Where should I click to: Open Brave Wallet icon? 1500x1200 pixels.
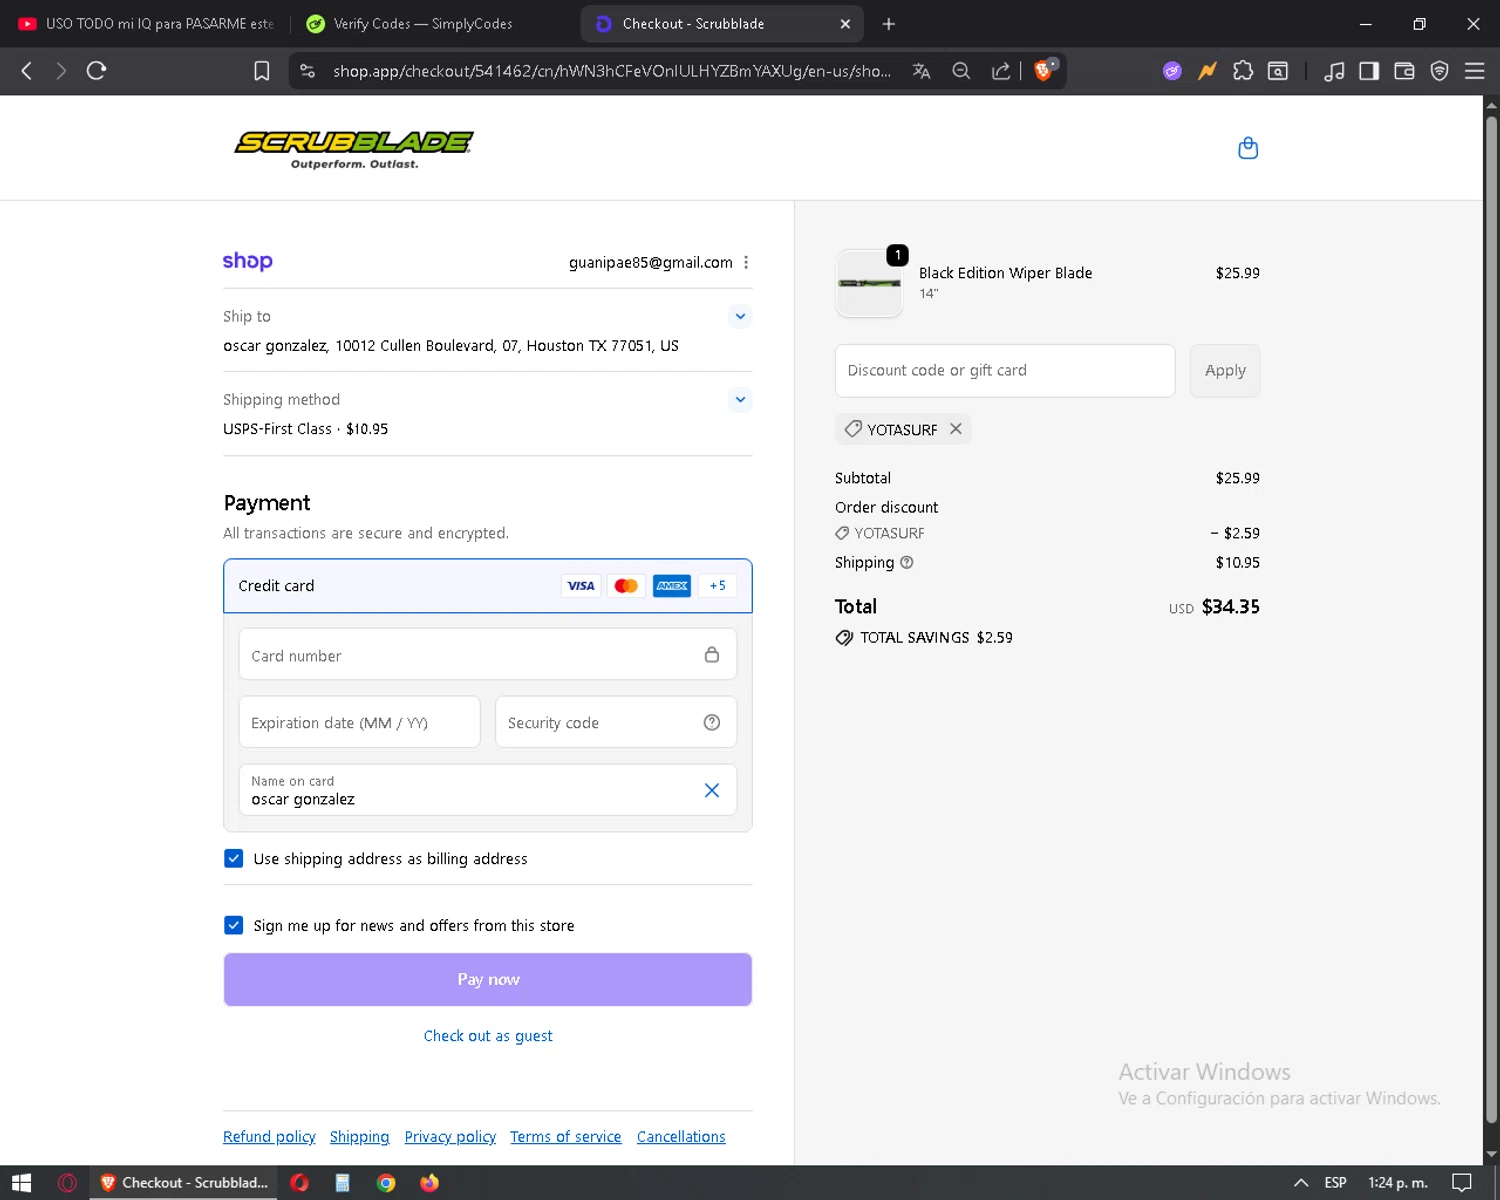[1404, 71]
